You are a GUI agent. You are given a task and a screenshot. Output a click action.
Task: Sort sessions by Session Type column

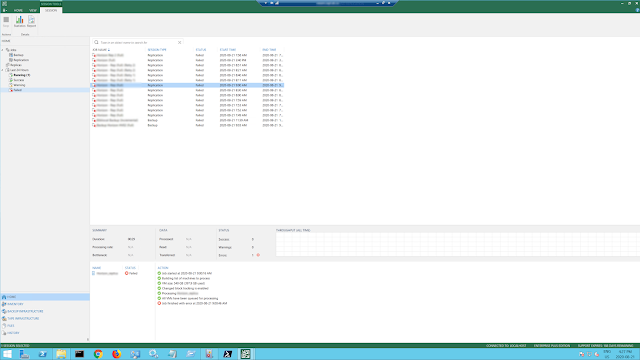pyautogui.click(x=157, y=50)
